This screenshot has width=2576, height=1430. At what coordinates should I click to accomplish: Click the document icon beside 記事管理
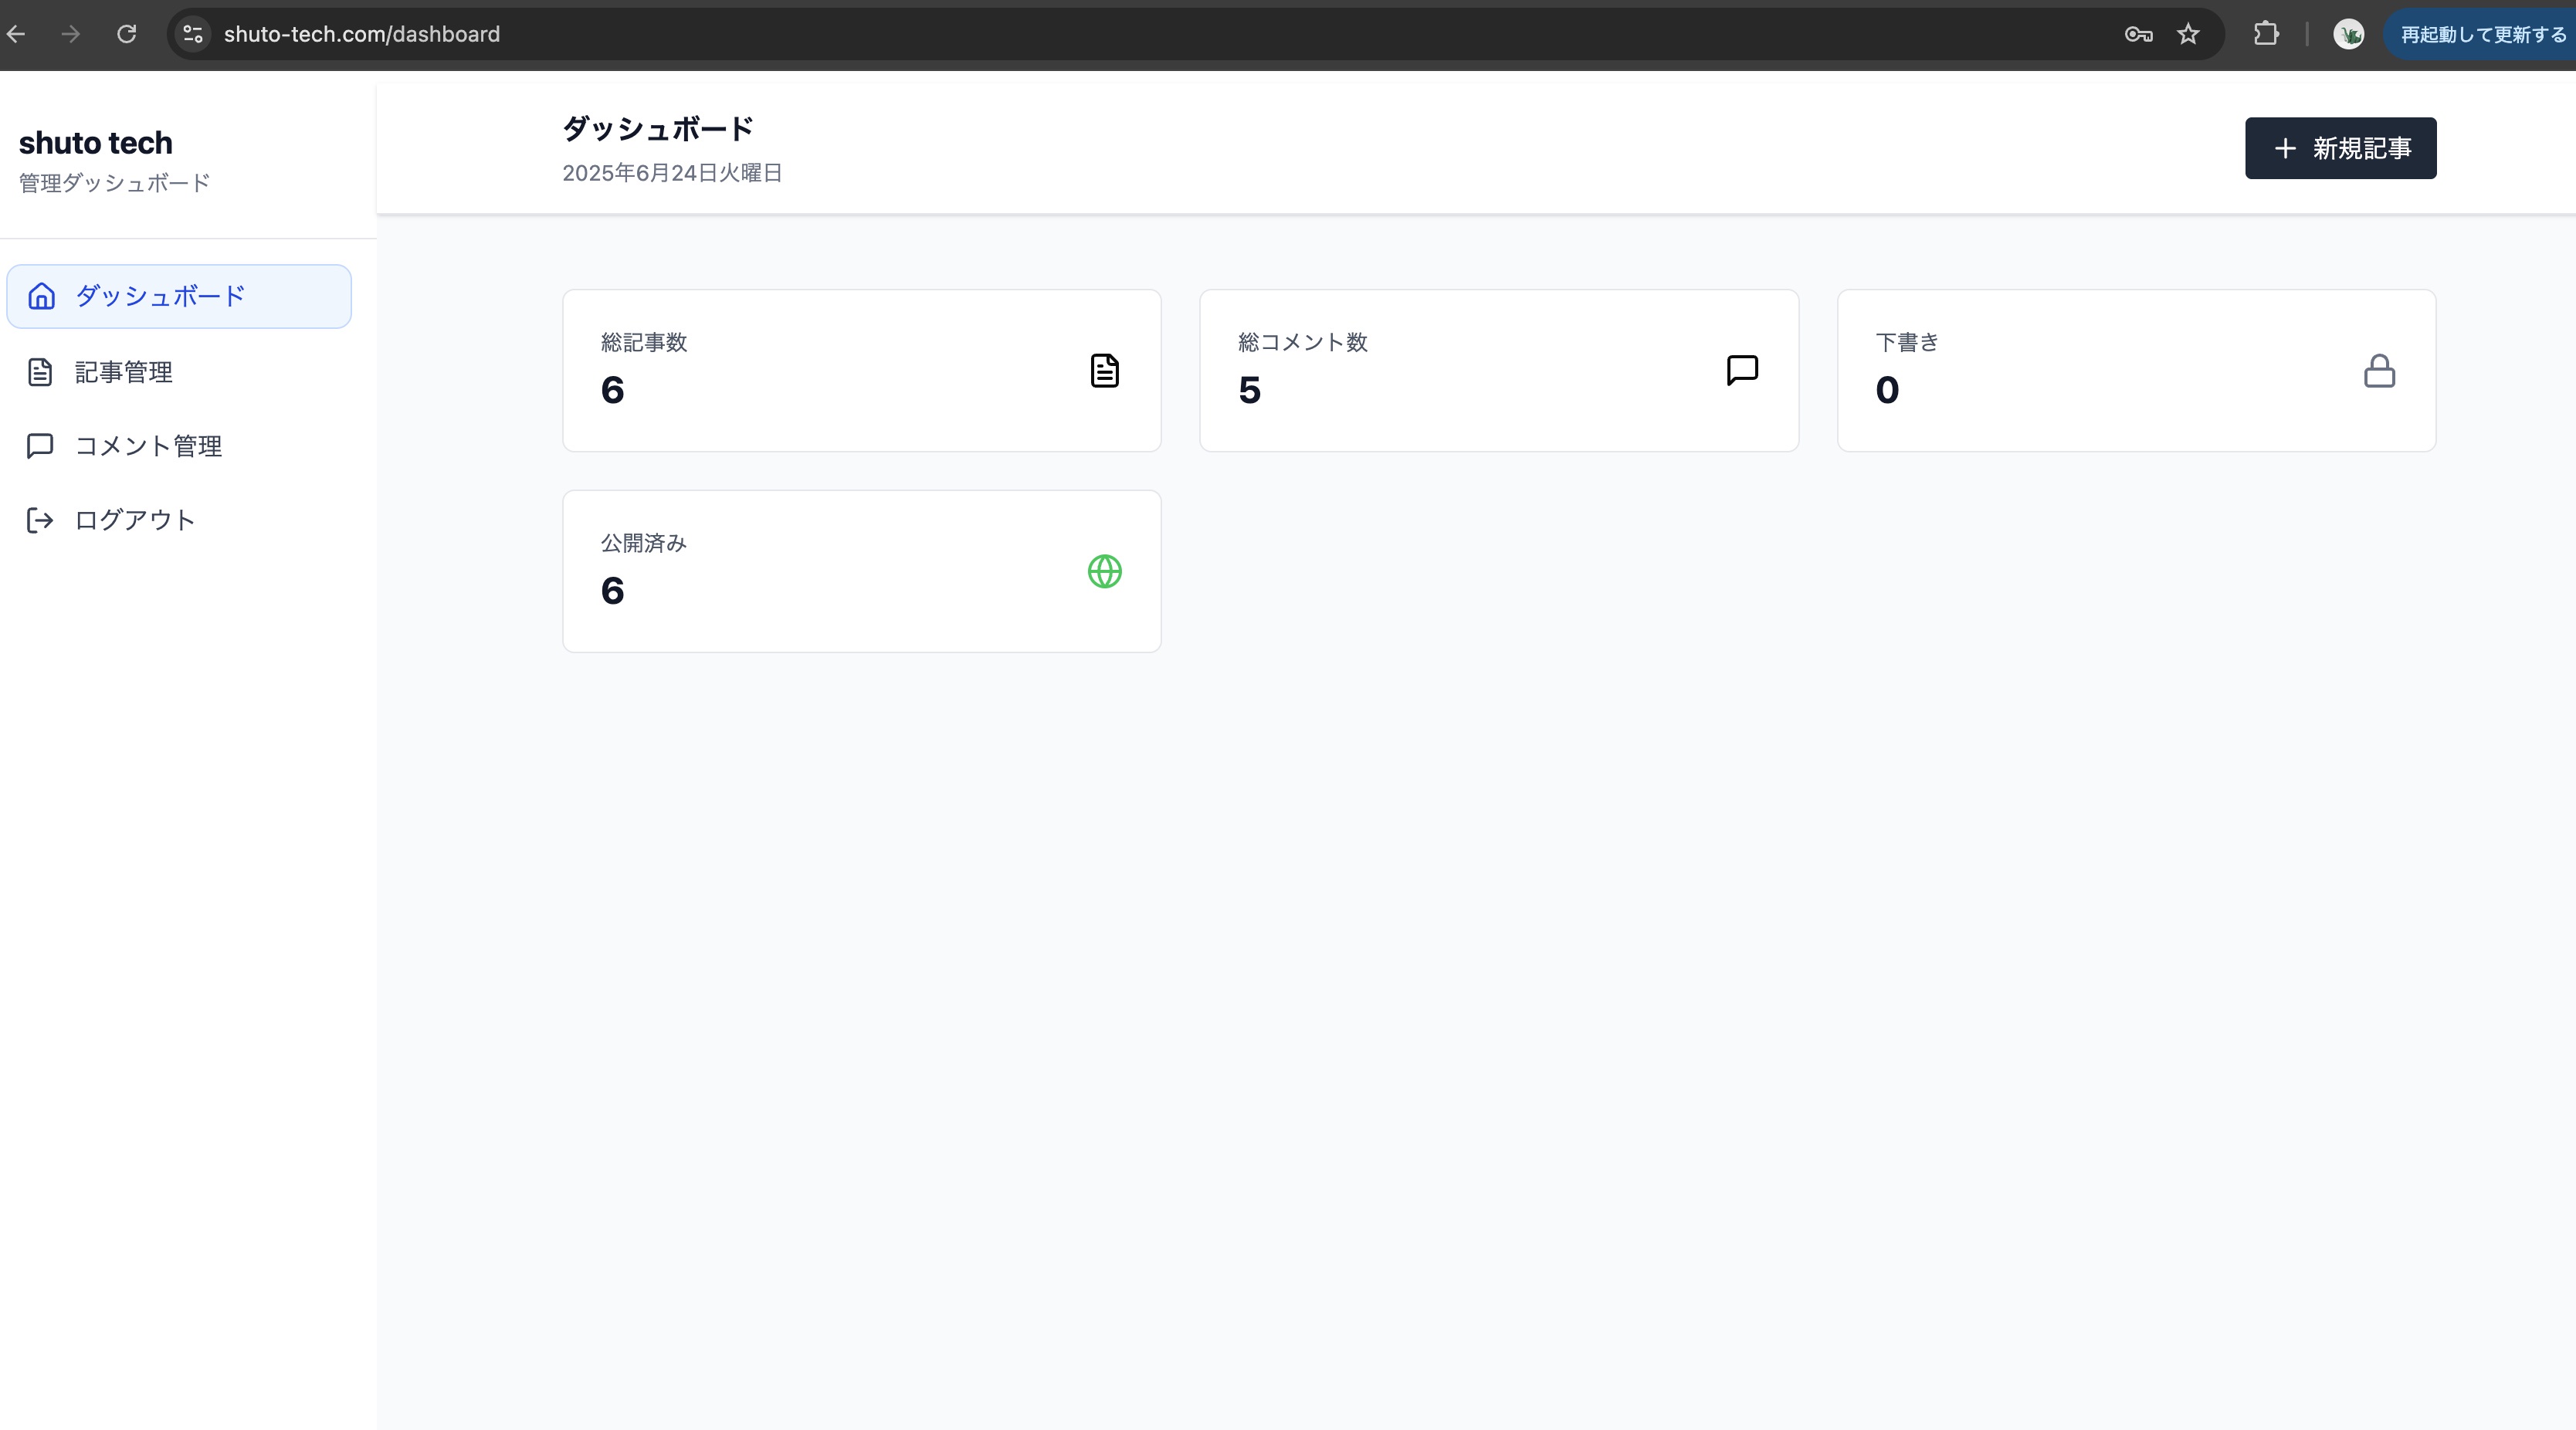[x=40, y=372]
